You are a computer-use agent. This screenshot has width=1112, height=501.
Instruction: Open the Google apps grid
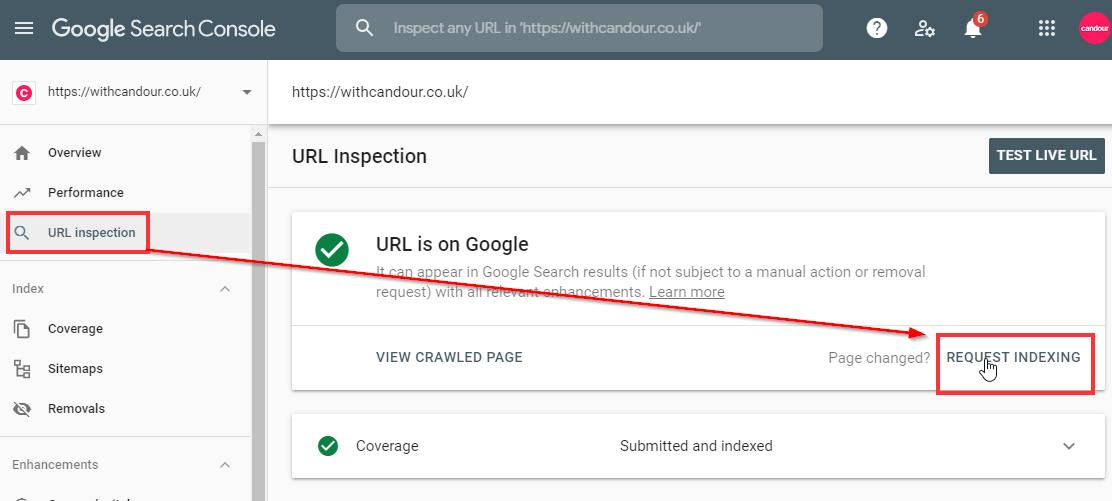pos(1047,28)
